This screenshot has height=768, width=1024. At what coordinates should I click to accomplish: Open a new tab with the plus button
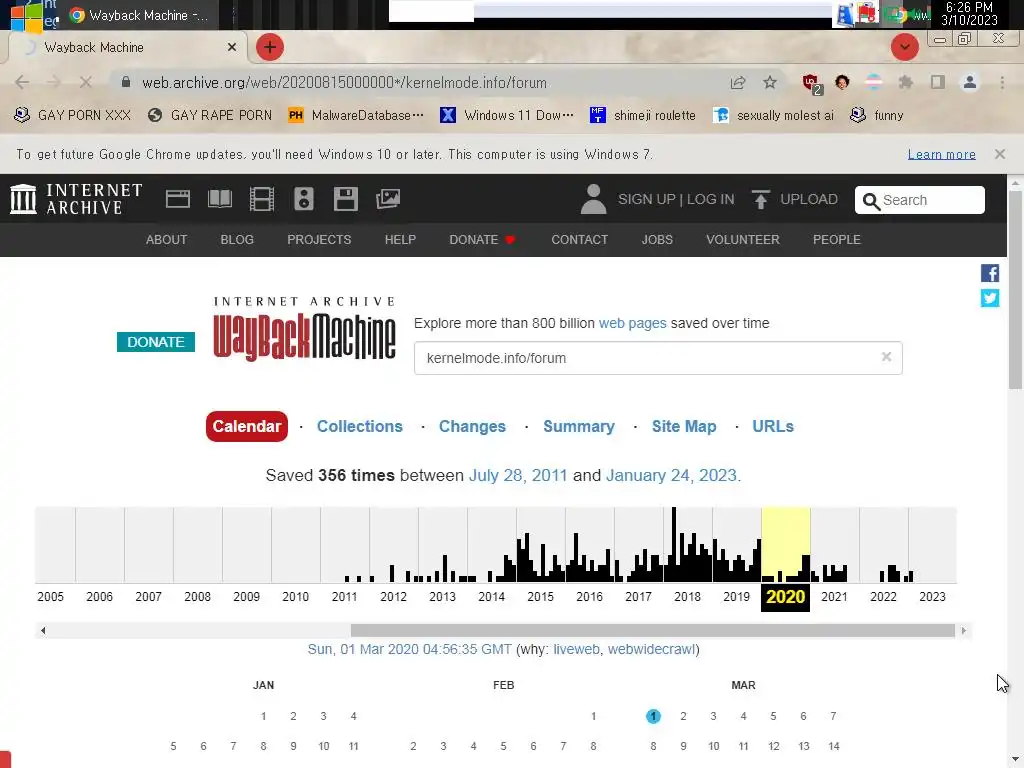click(x=270, y=47)
